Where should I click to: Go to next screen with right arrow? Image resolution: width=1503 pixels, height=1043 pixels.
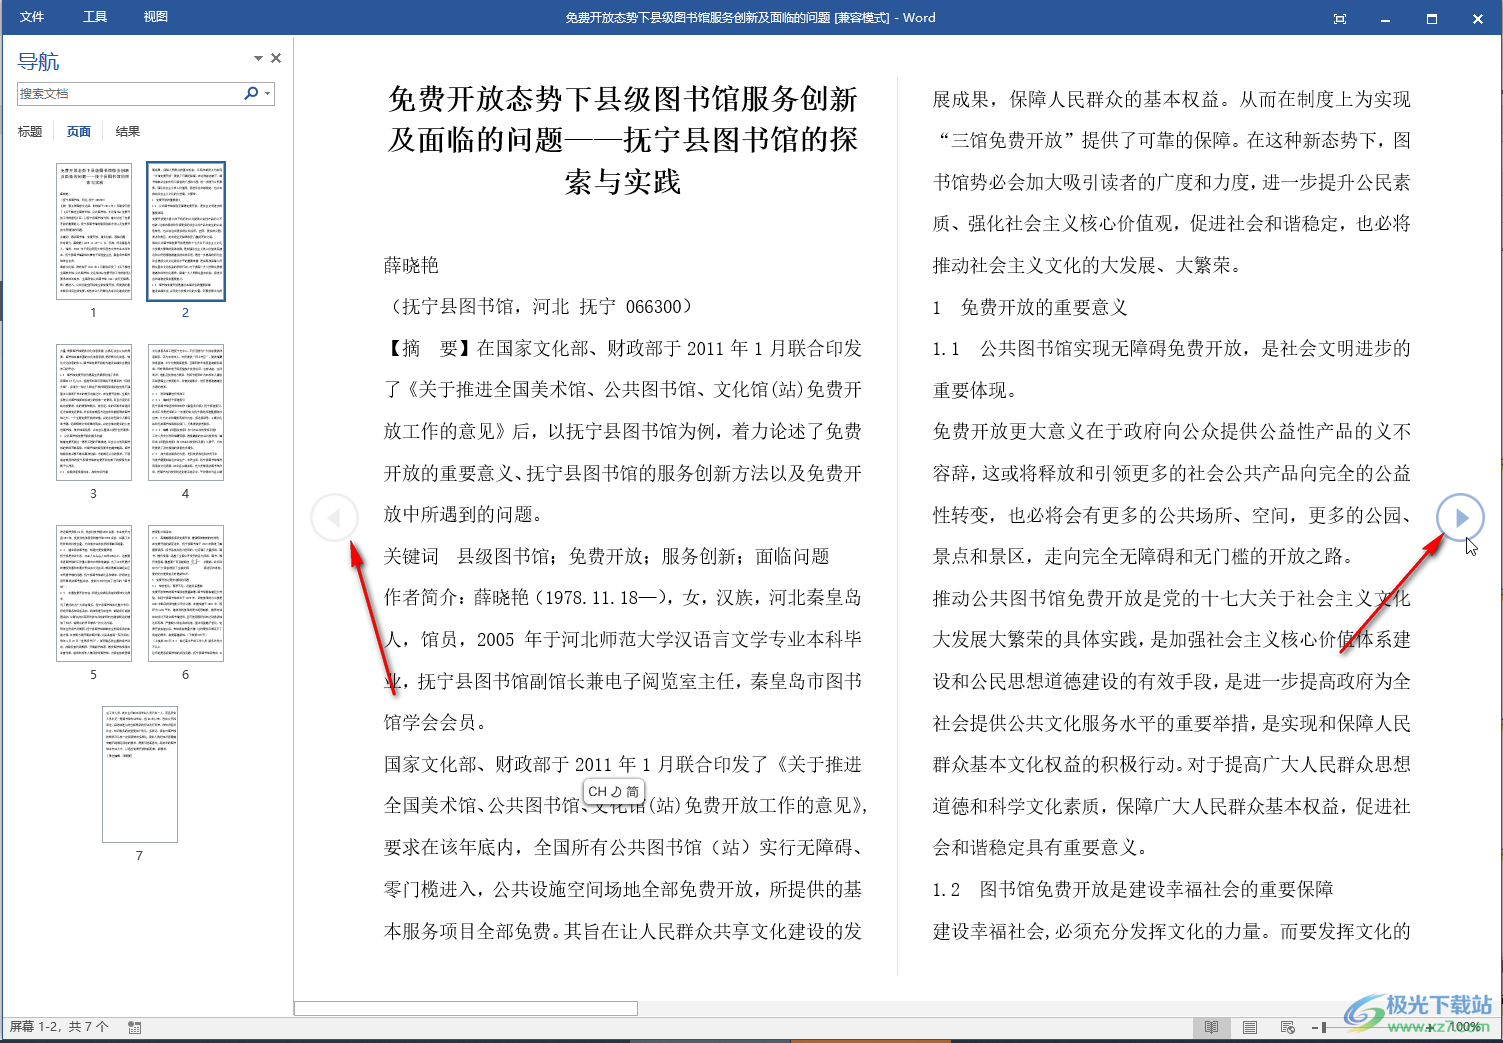click(1460, 517)
